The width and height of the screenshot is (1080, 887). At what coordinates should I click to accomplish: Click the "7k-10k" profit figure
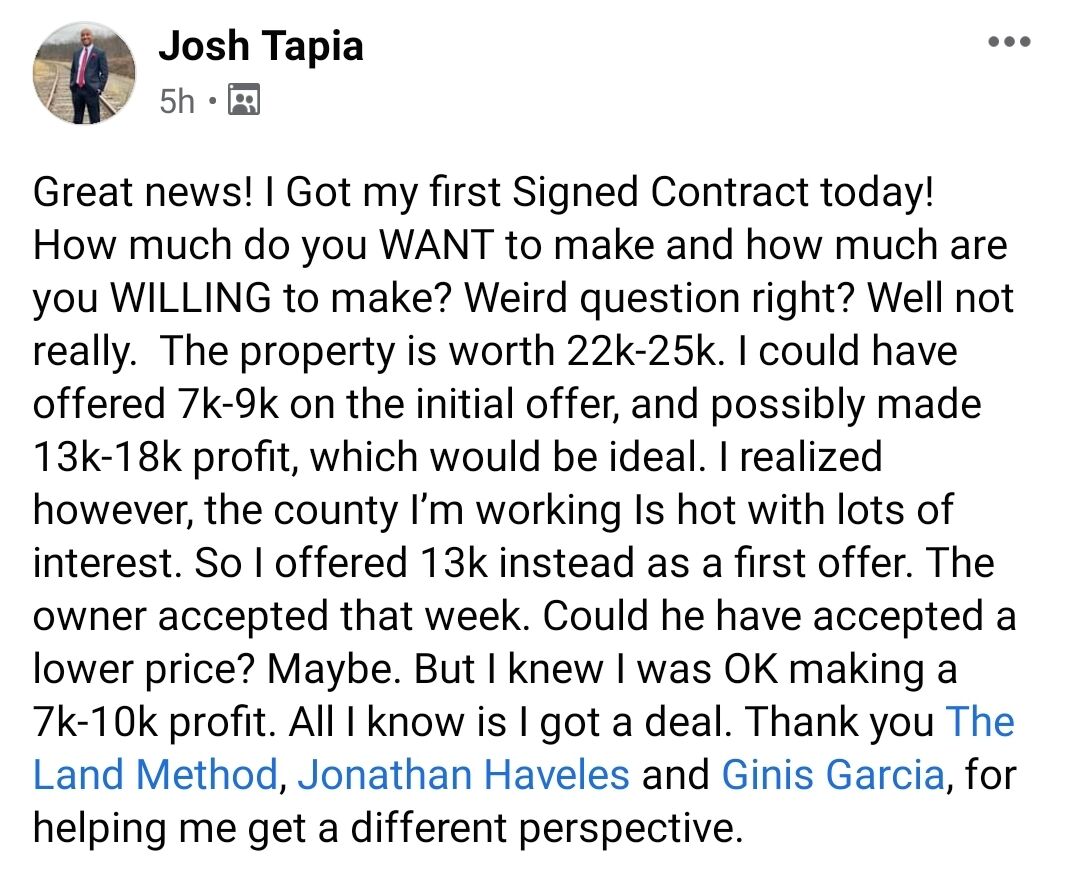click(x=107, y=722)
